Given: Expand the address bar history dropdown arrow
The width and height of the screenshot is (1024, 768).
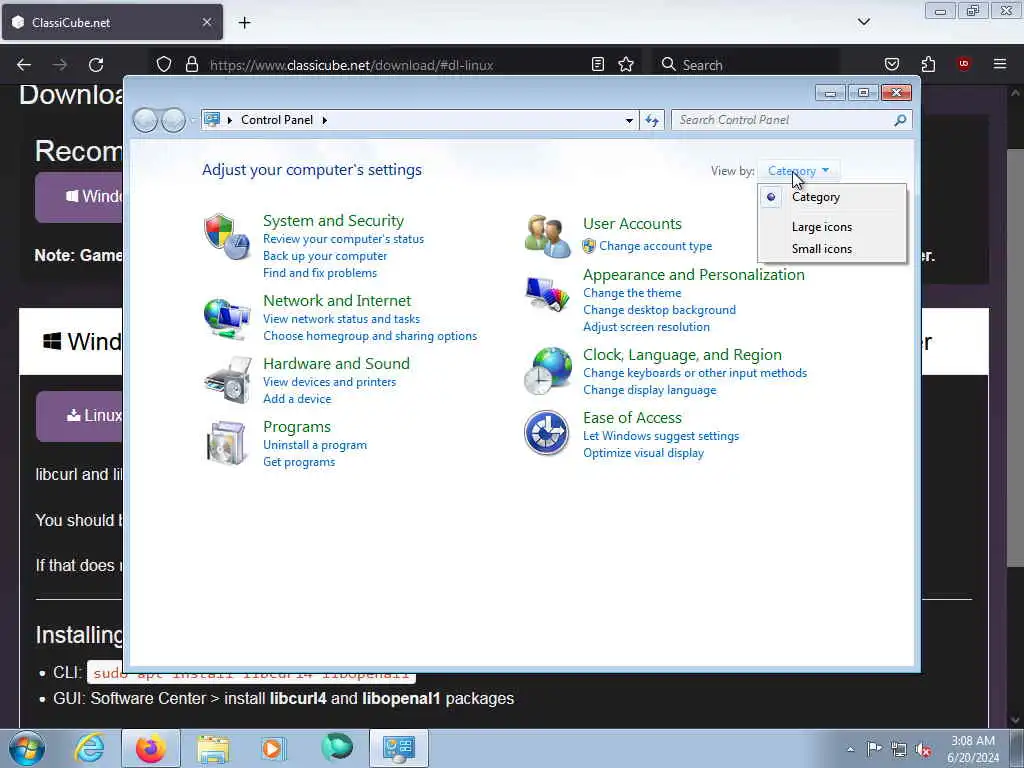Looking at the screenshot, I should click(629, 120).
